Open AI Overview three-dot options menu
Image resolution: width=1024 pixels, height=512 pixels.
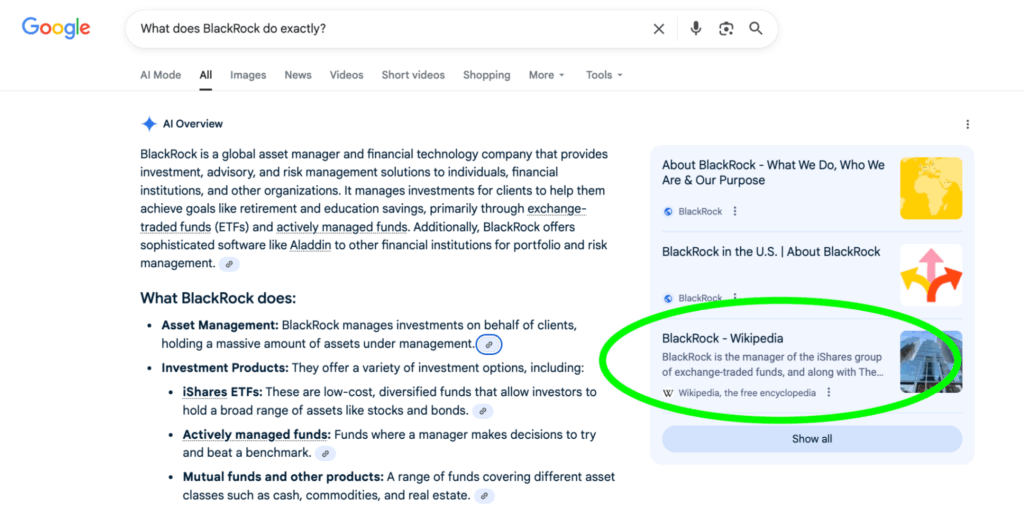click(967, 125)
